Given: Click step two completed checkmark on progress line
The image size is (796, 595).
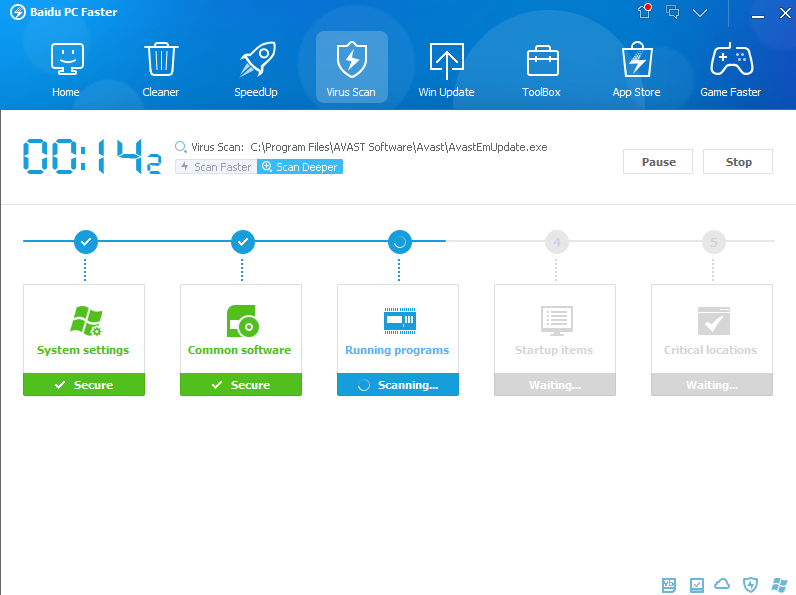Looking at the screenshot, I should 243,242.
